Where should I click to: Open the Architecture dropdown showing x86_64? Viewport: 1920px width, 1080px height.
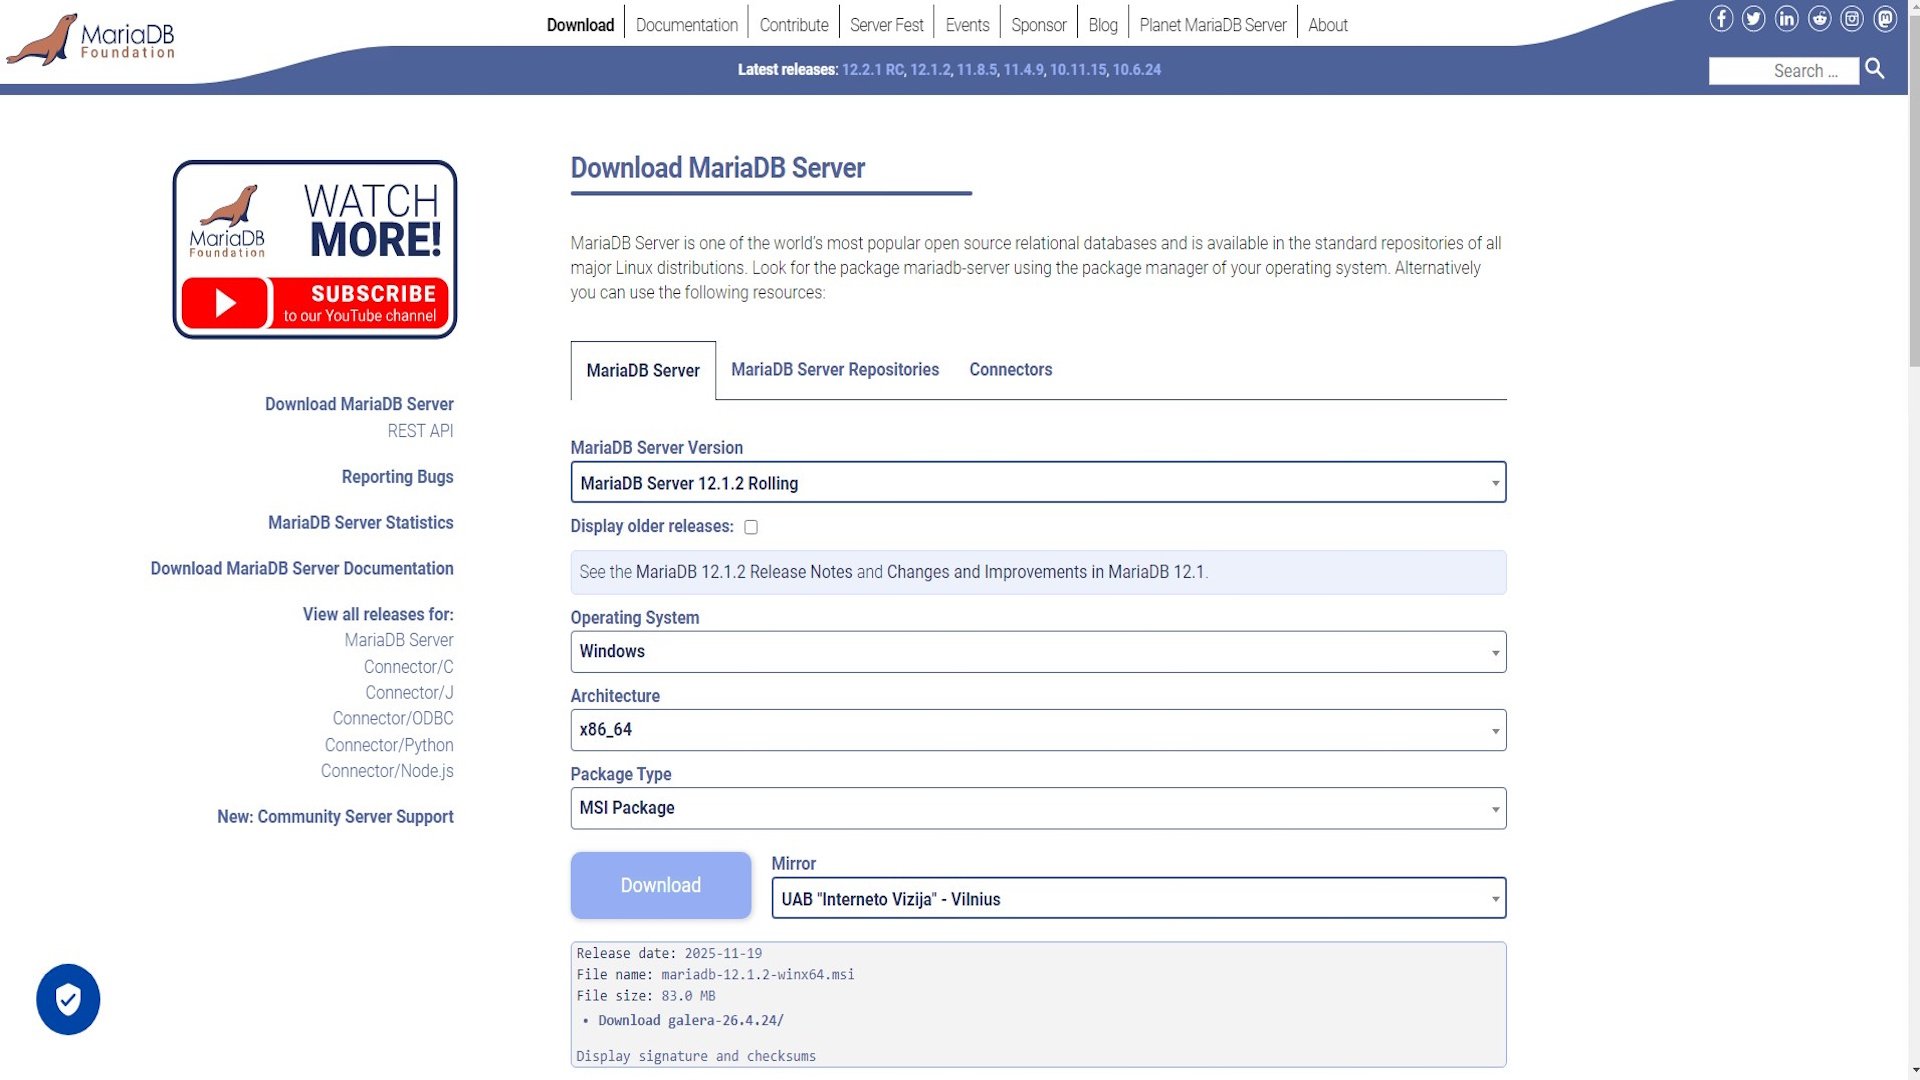coord(1038,730)
